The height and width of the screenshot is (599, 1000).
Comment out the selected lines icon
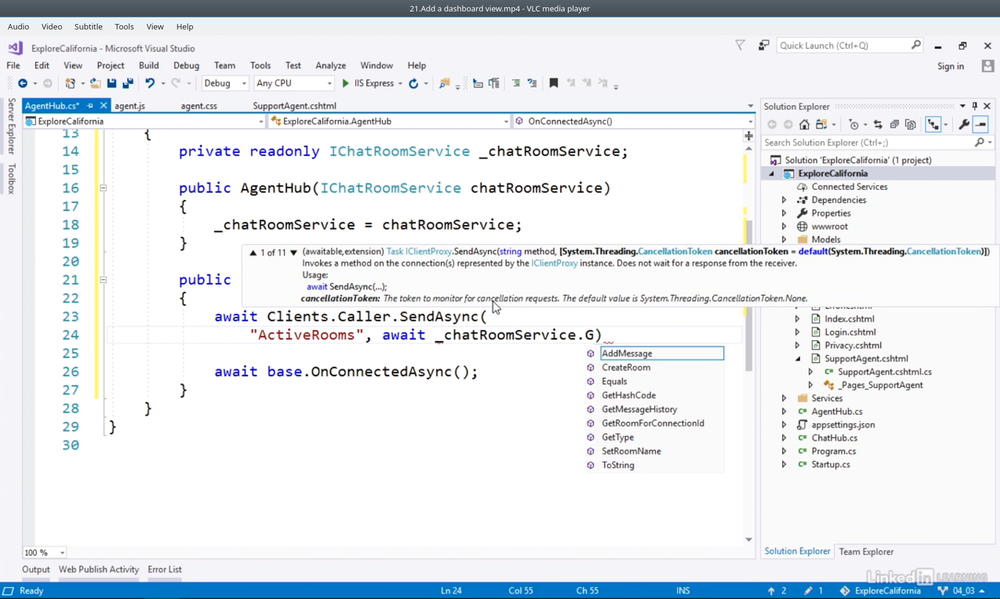pyautogui.click(x=516, y=84)
